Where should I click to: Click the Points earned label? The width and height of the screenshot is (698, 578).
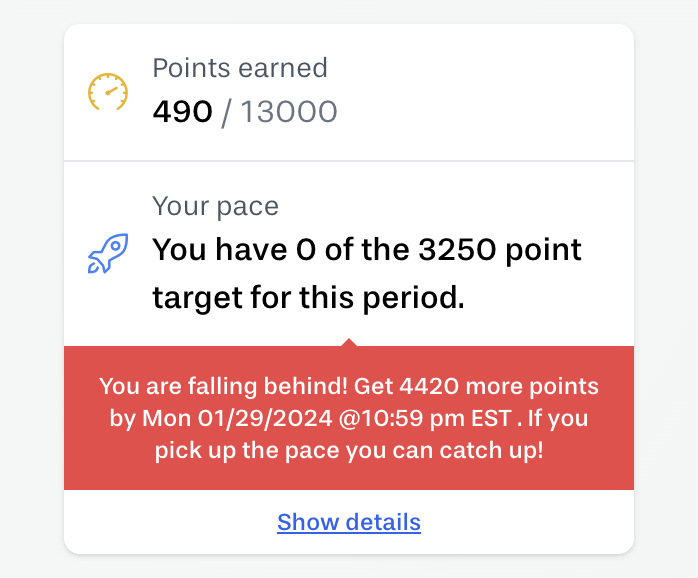pyautogui.click(x=240, y=68)
